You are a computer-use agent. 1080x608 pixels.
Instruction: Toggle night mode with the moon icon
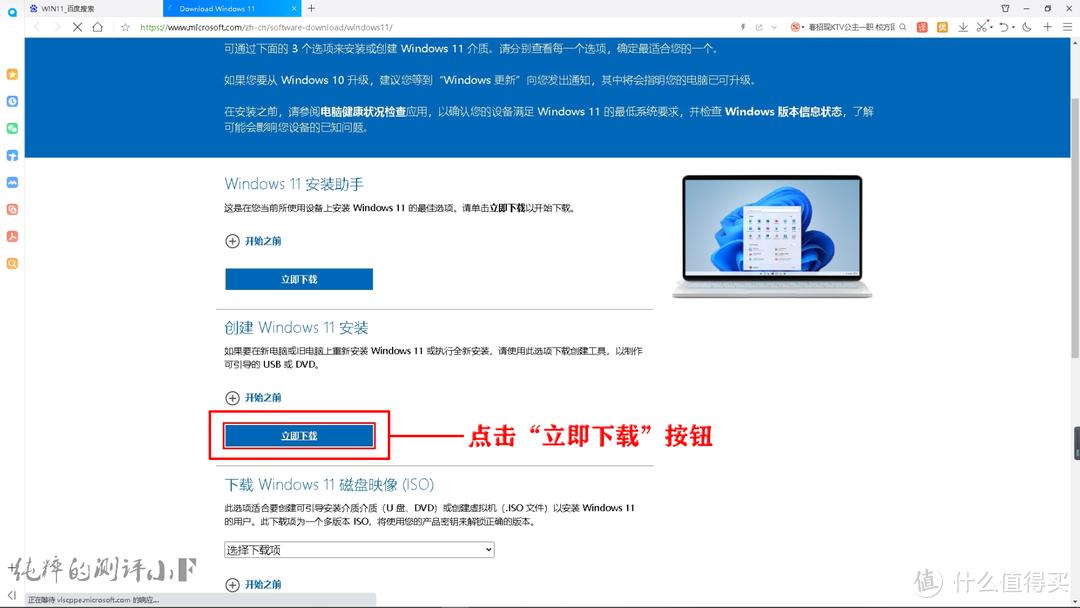point(1026,27)
